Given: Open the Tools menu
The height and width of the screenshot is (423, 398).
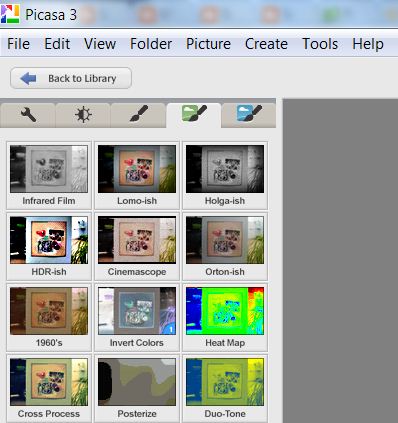Looking at the screenshot, I should click(x=320, y=44).
